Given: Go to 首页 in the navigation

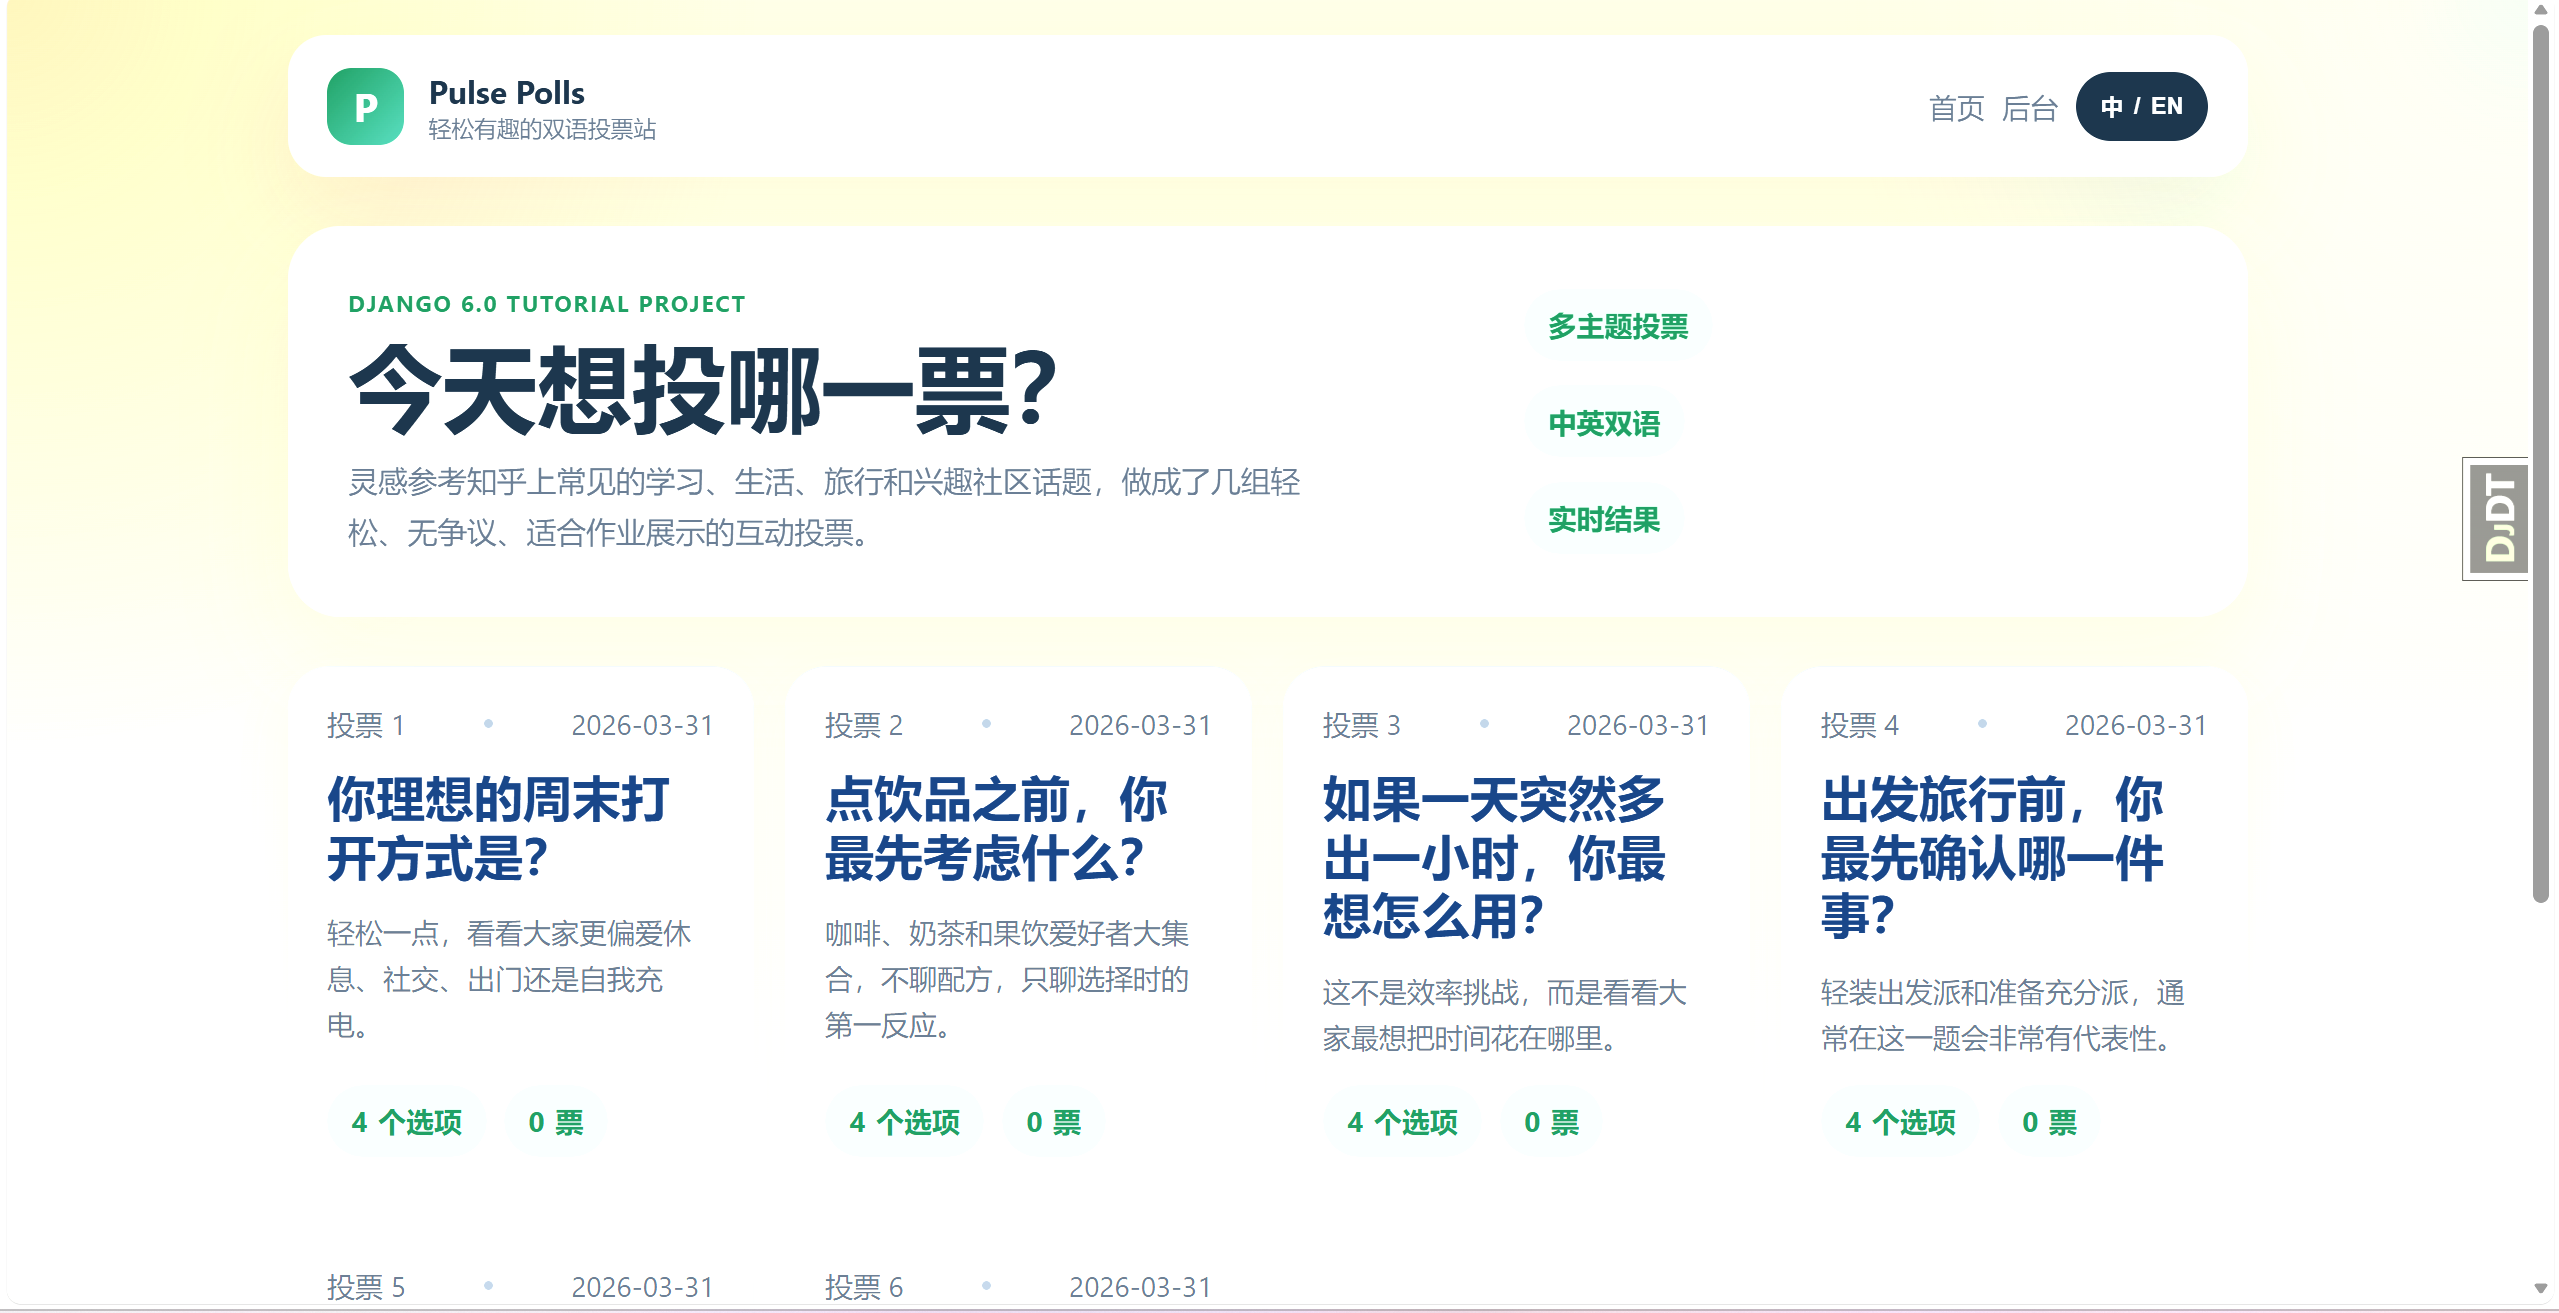Looking at the screenshot, I should coord(1956,107).
